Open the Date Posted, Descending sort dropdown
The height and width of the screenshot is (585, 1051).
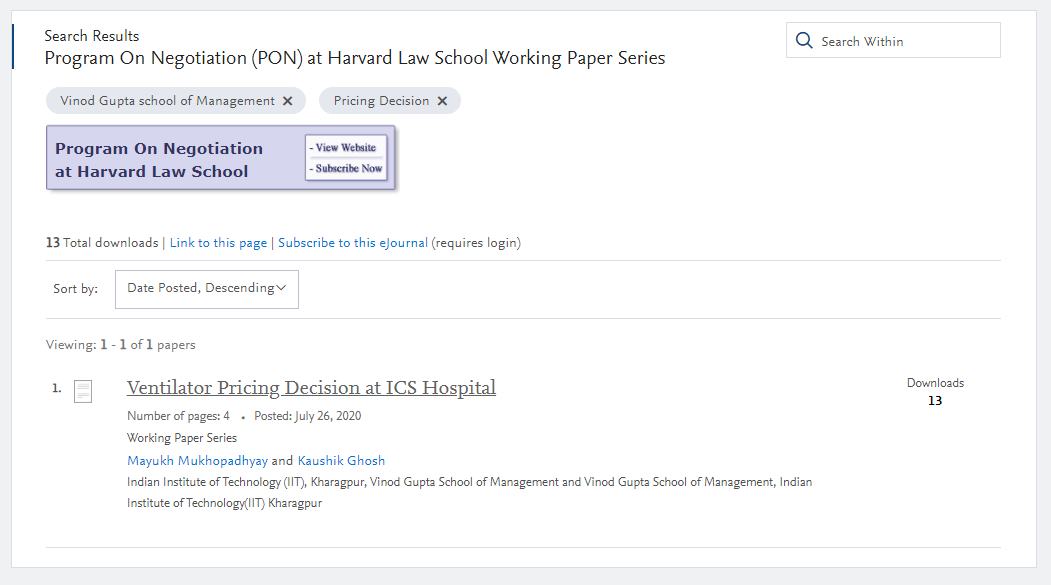(x=206, y=289)
